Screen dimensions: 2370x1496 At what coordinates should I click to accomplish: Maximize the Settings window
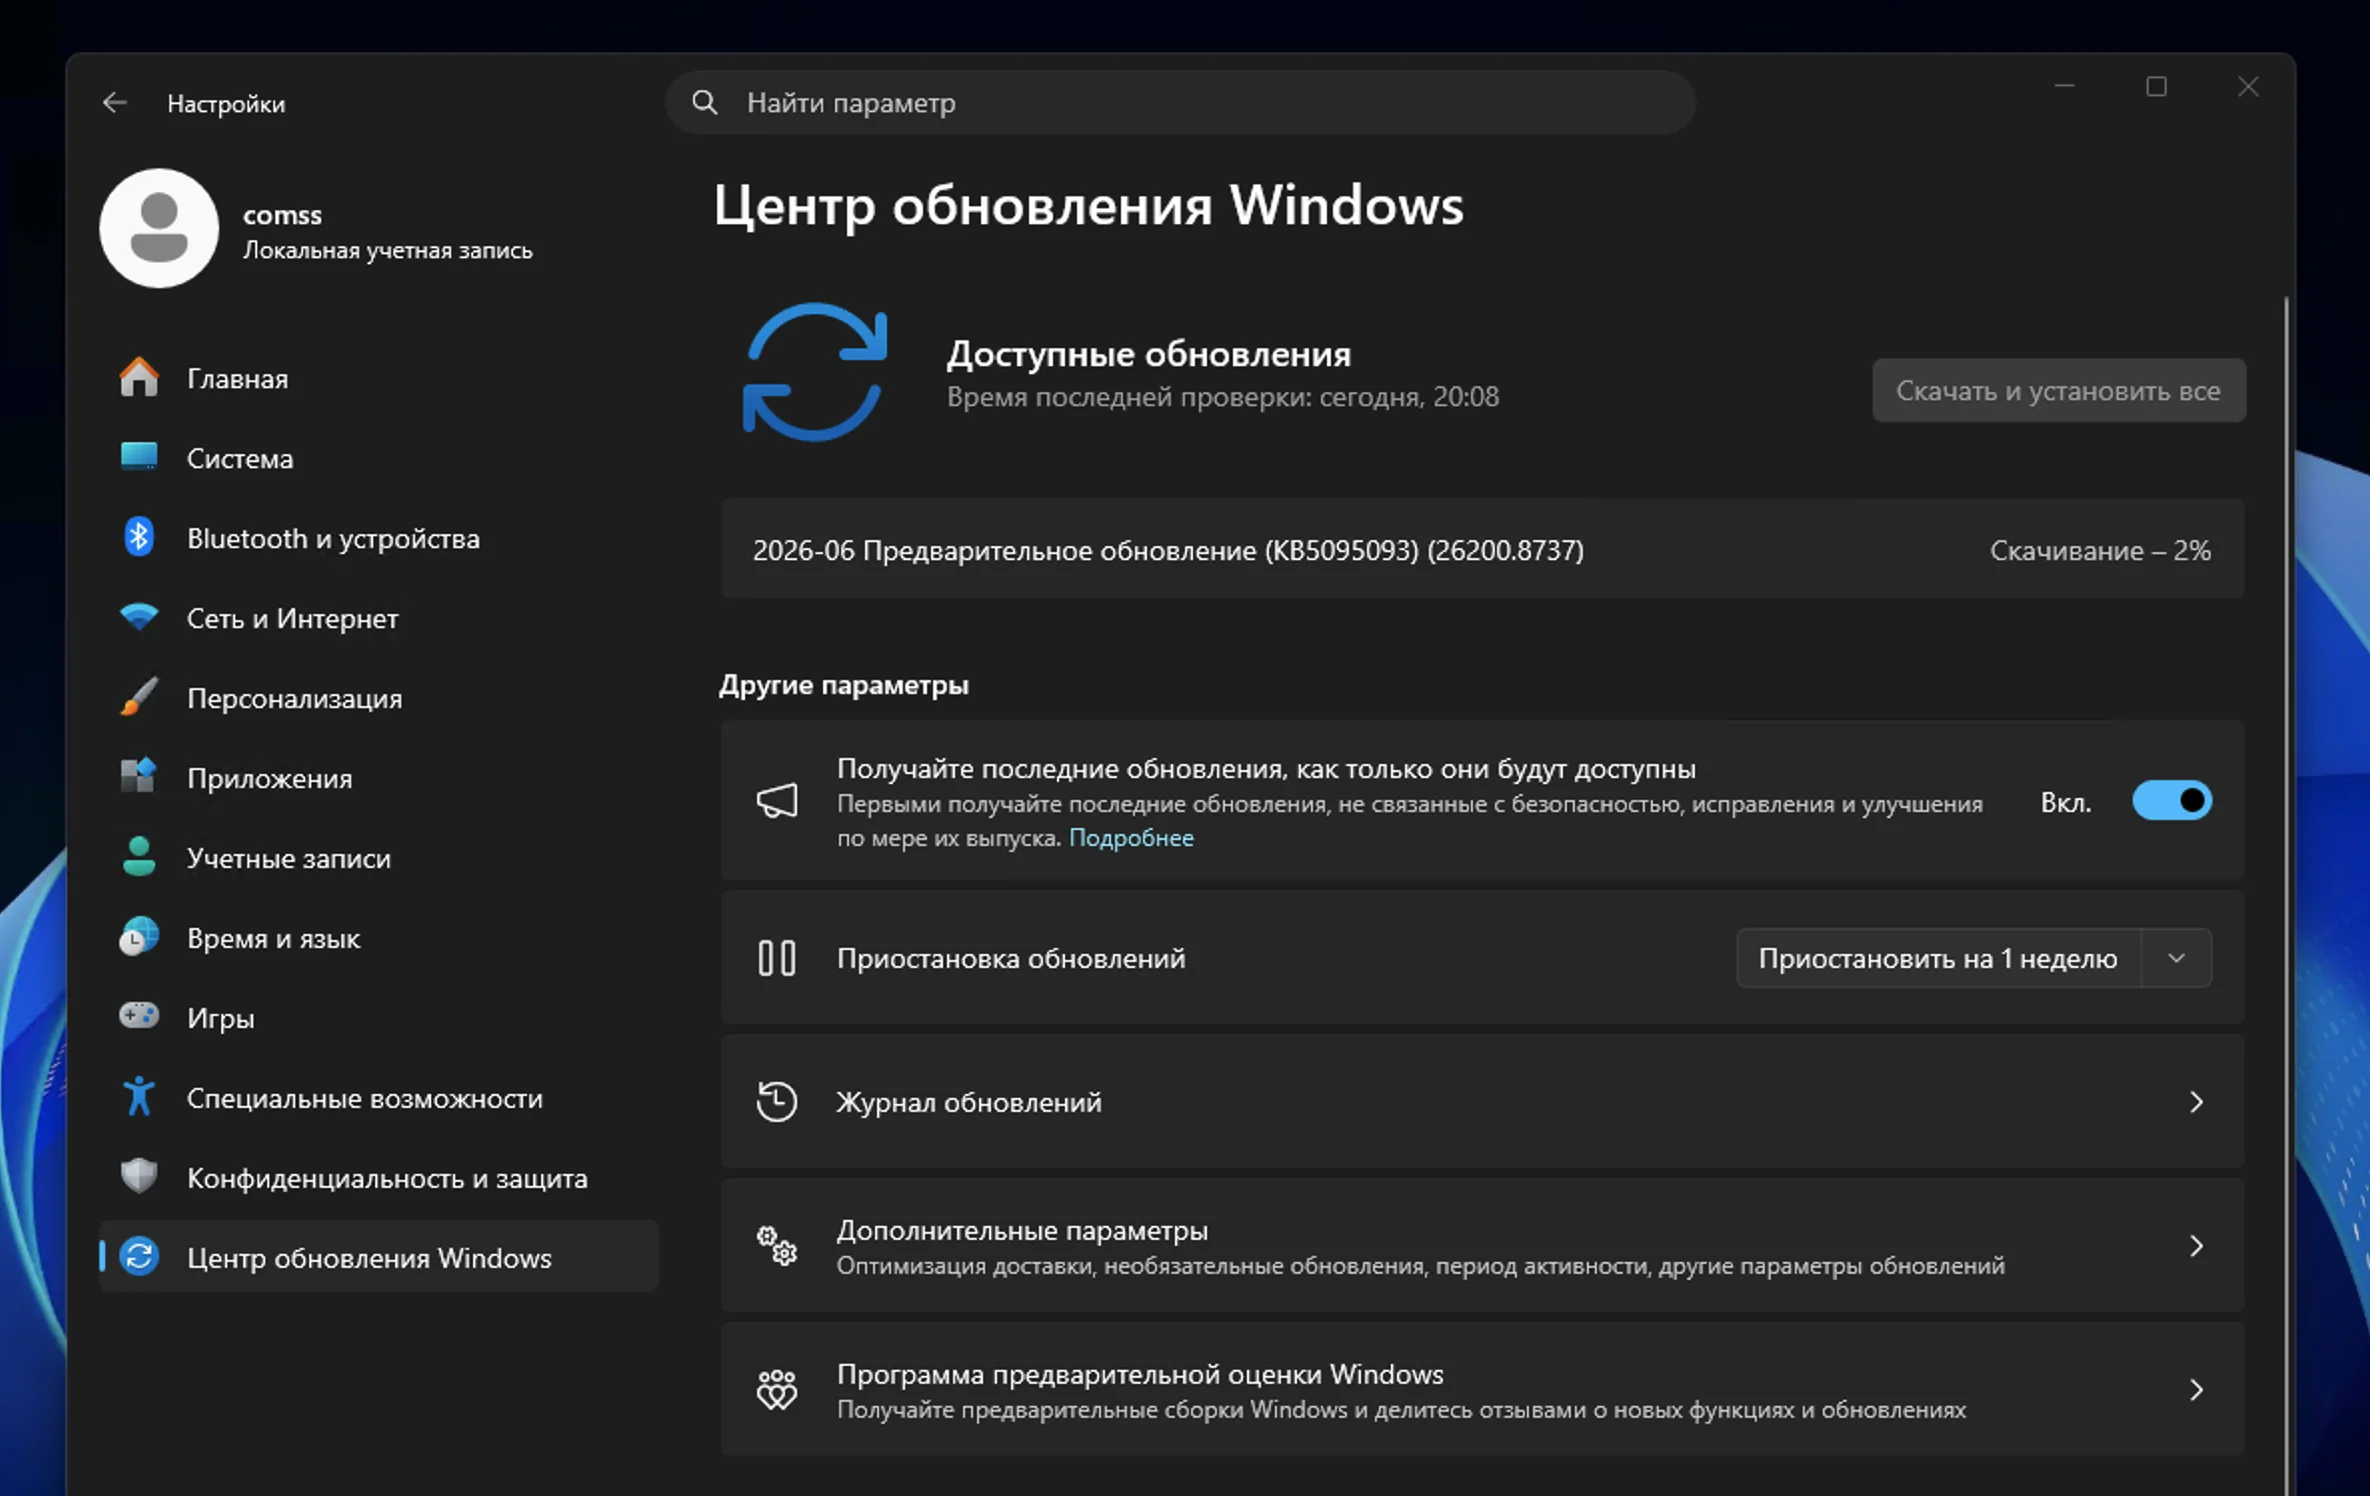2157,87
